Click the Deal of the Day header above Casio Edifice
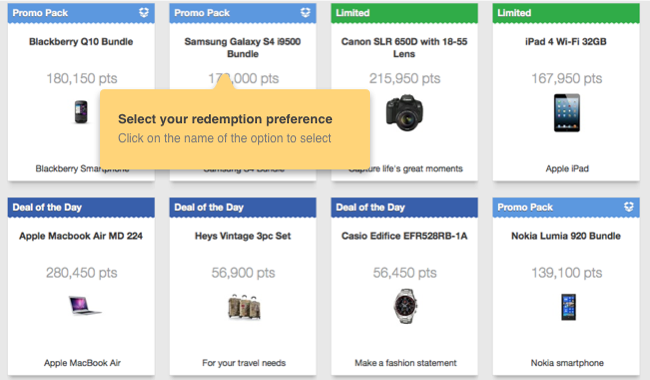650x380 pixels. pyautogui.click(x=404, y=207)
